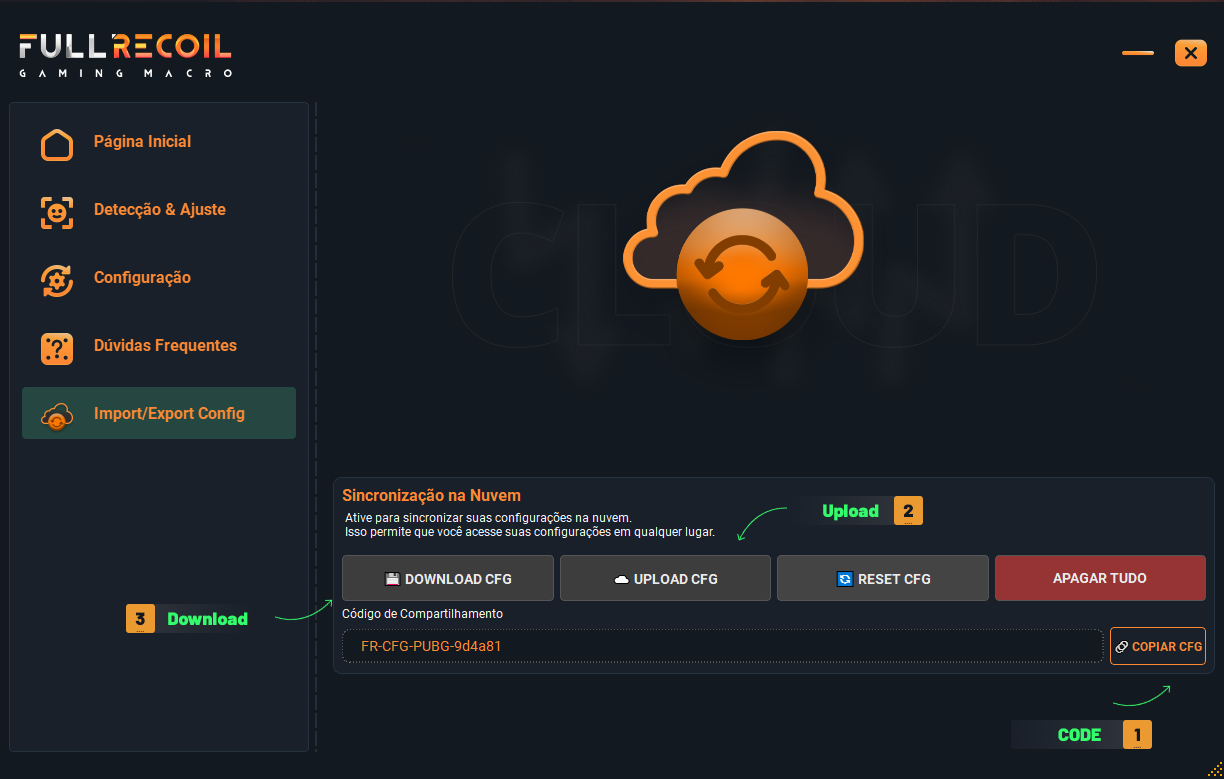
Task: Click the refresh icon on Reset CFG
Action: [845, 579]
